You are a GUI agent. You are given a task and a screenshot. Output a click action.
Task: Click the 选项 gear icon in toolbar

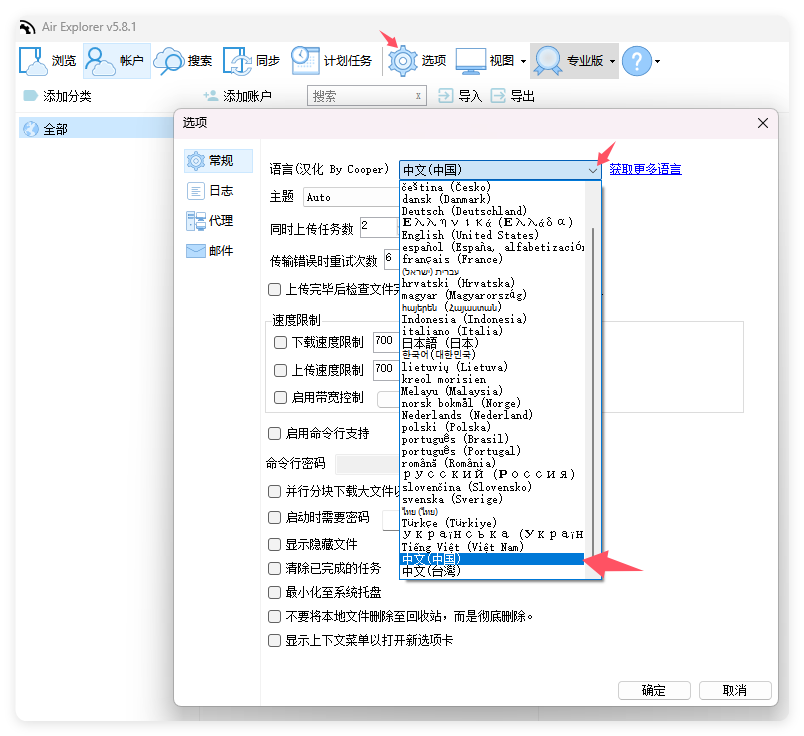click(403, 61)
